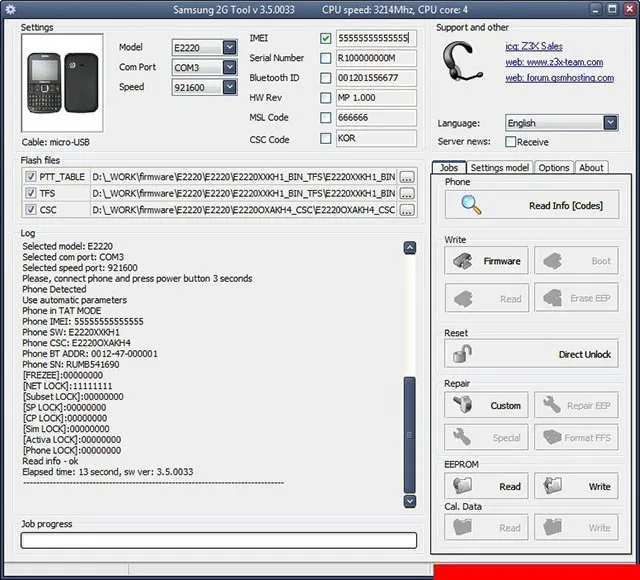The width and height of the screenshot is (640, 580).
Task: Click the log scroll-down arrow
Action: tap(410, 500)
